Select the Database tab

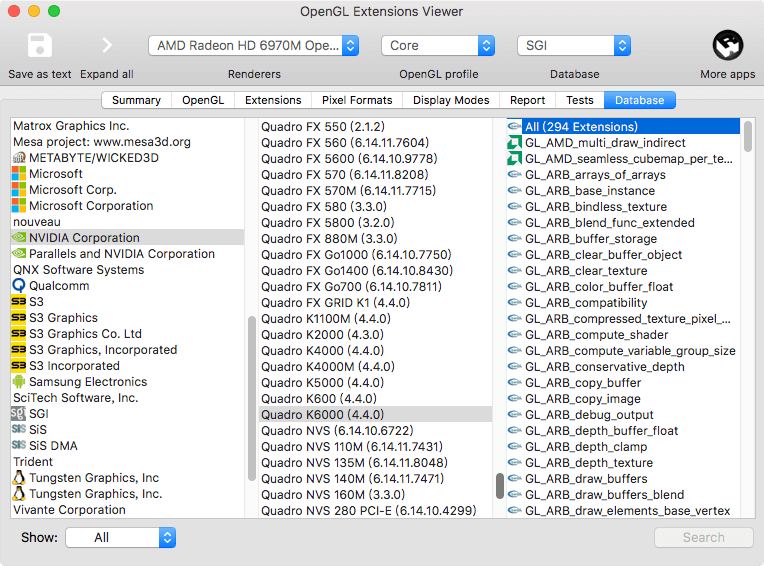pos(640,100)
